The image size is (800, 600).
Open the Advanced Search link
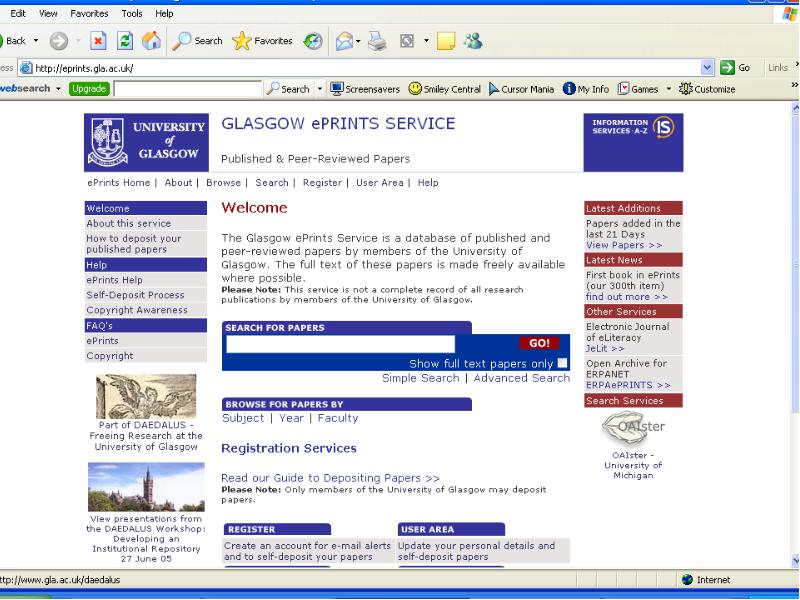click(x=521, y=378)
